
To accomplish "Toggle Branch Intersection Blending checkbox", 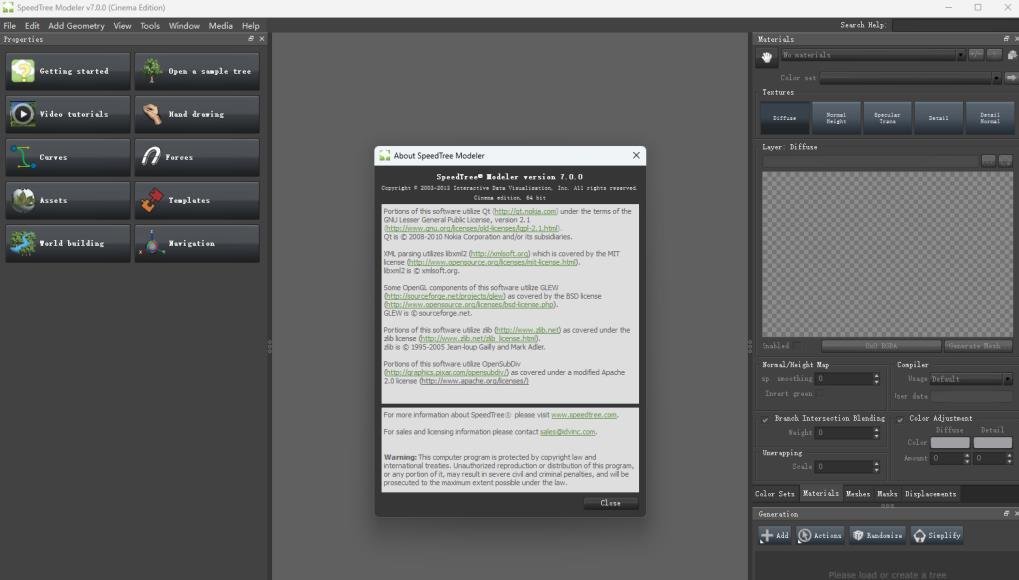I will pos(766,419).
